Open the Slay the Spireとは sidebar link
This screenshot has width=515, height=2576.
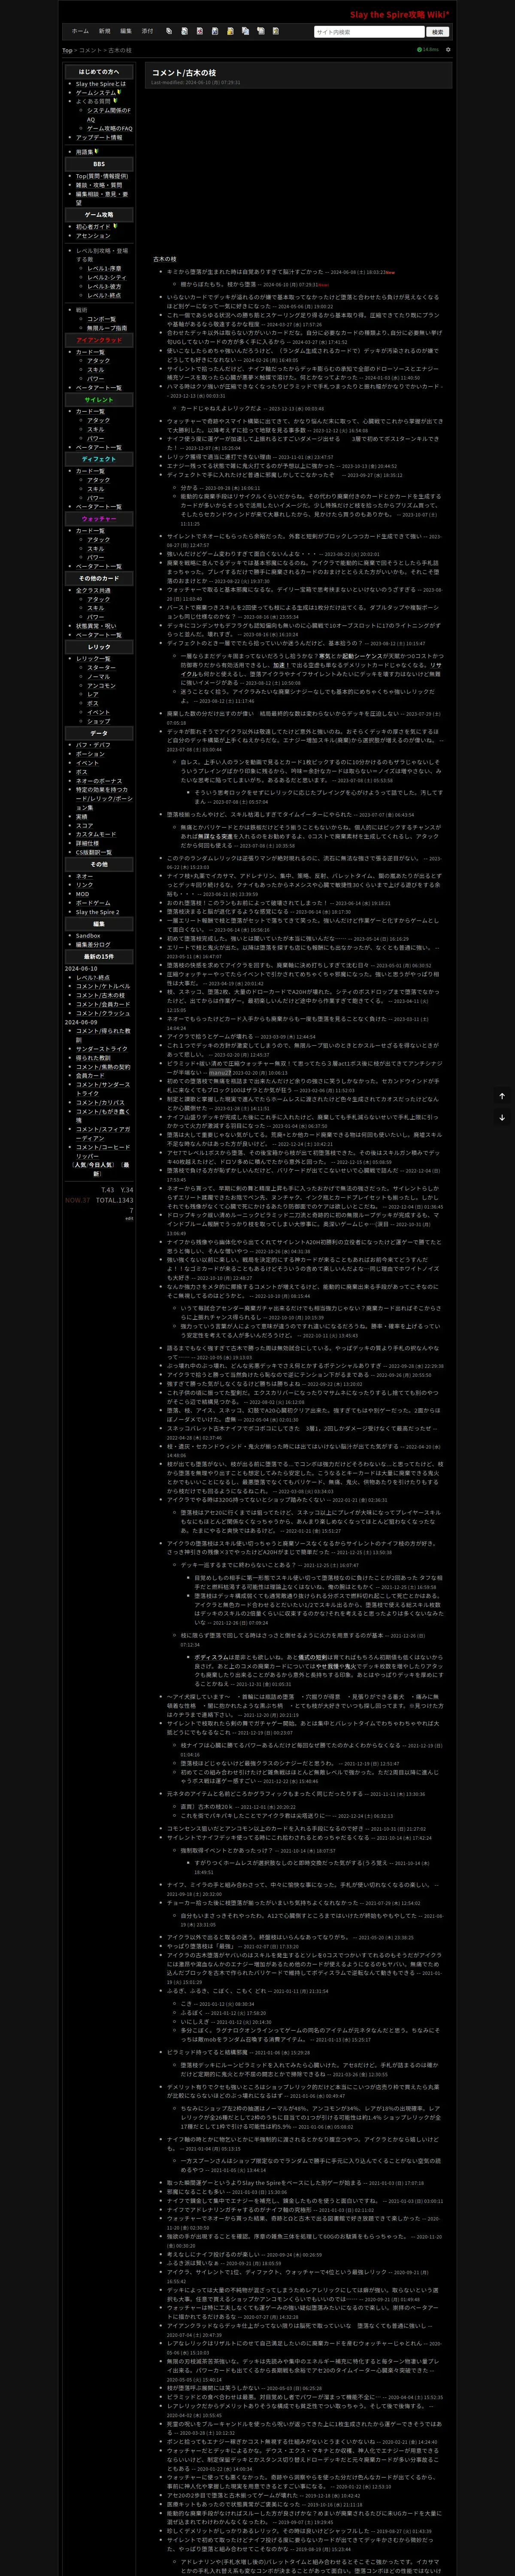101,84
